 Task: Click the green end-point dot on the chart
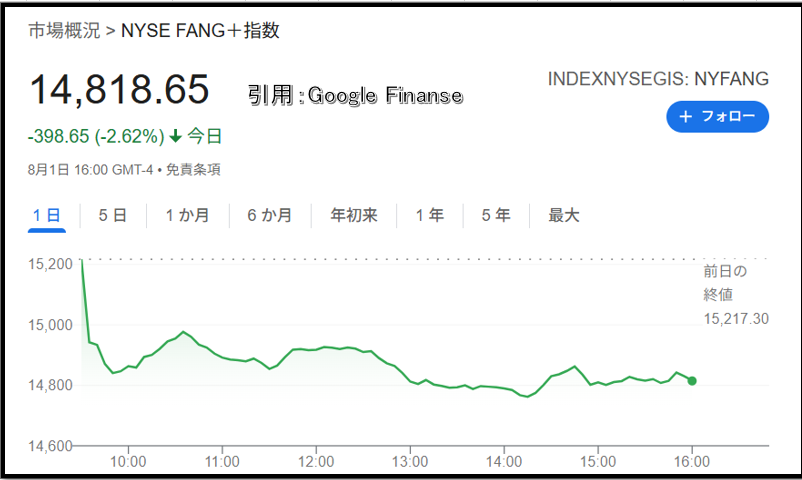click(x=692, y=381)
